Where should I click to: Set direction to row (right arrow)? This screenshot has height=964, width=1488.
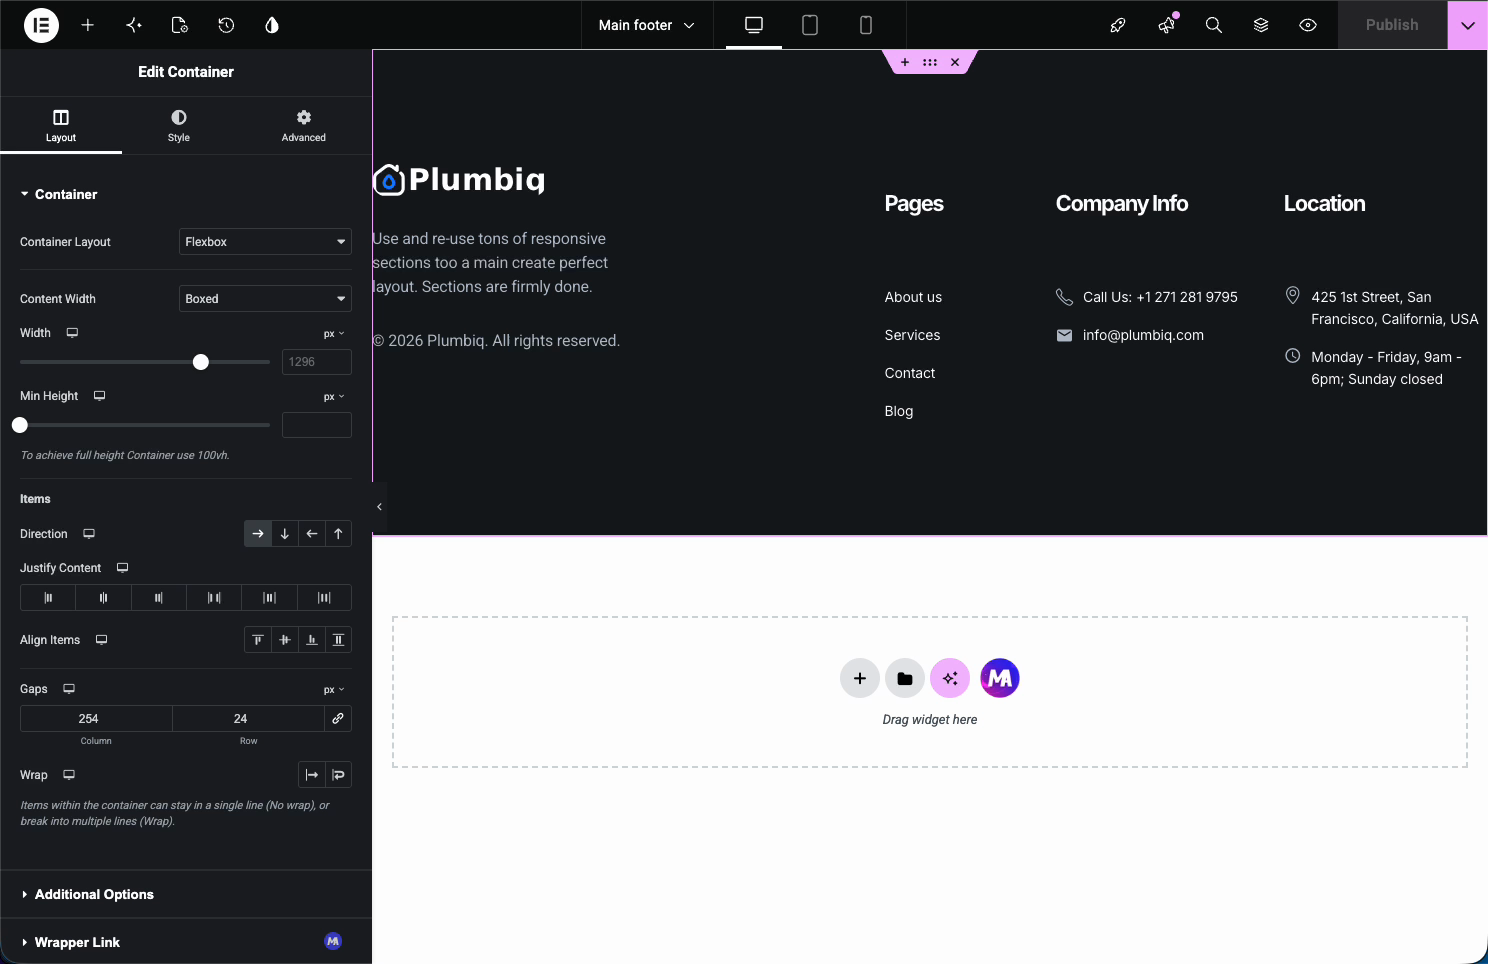click(x=258, y=534)
